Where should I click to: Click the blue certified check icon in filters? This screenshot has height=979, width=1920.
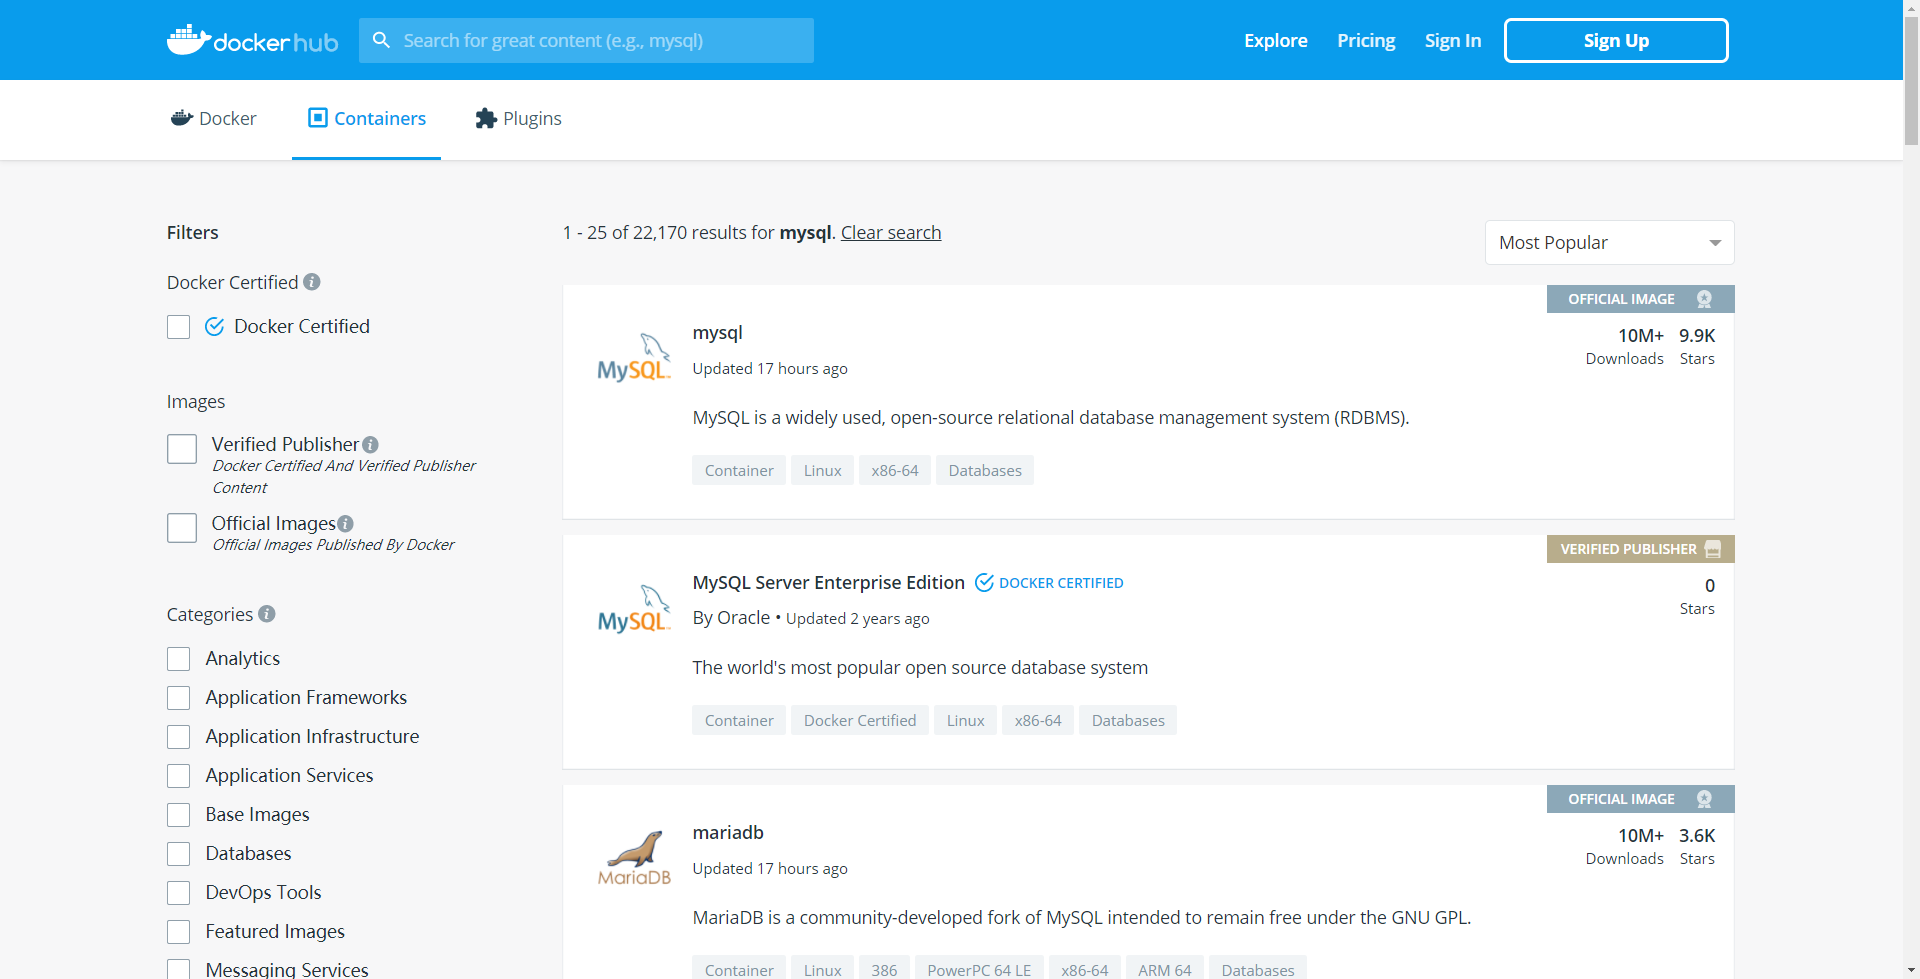pos(214,326)
